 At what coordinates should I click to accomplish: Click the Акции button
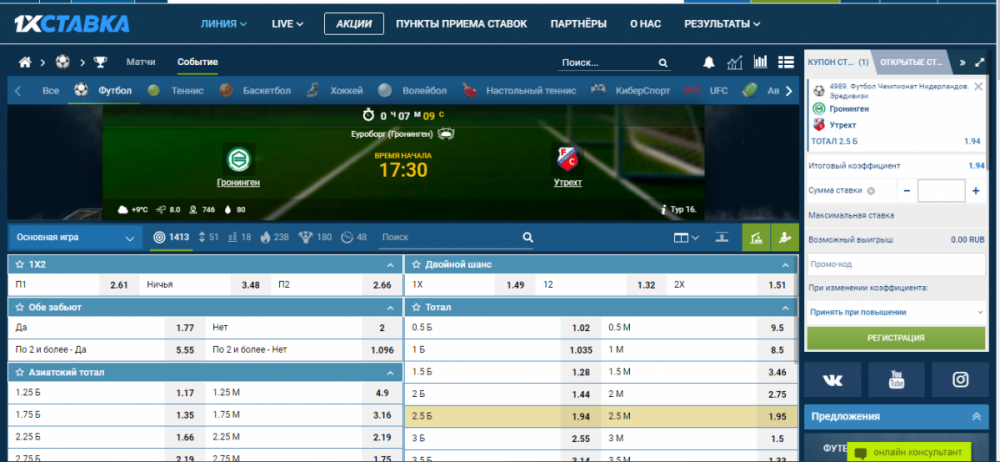pos(354,23)
